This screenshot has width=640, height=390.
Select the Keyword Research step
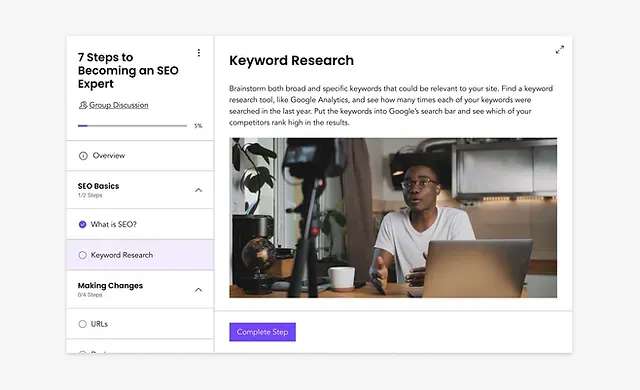[140, 255]
